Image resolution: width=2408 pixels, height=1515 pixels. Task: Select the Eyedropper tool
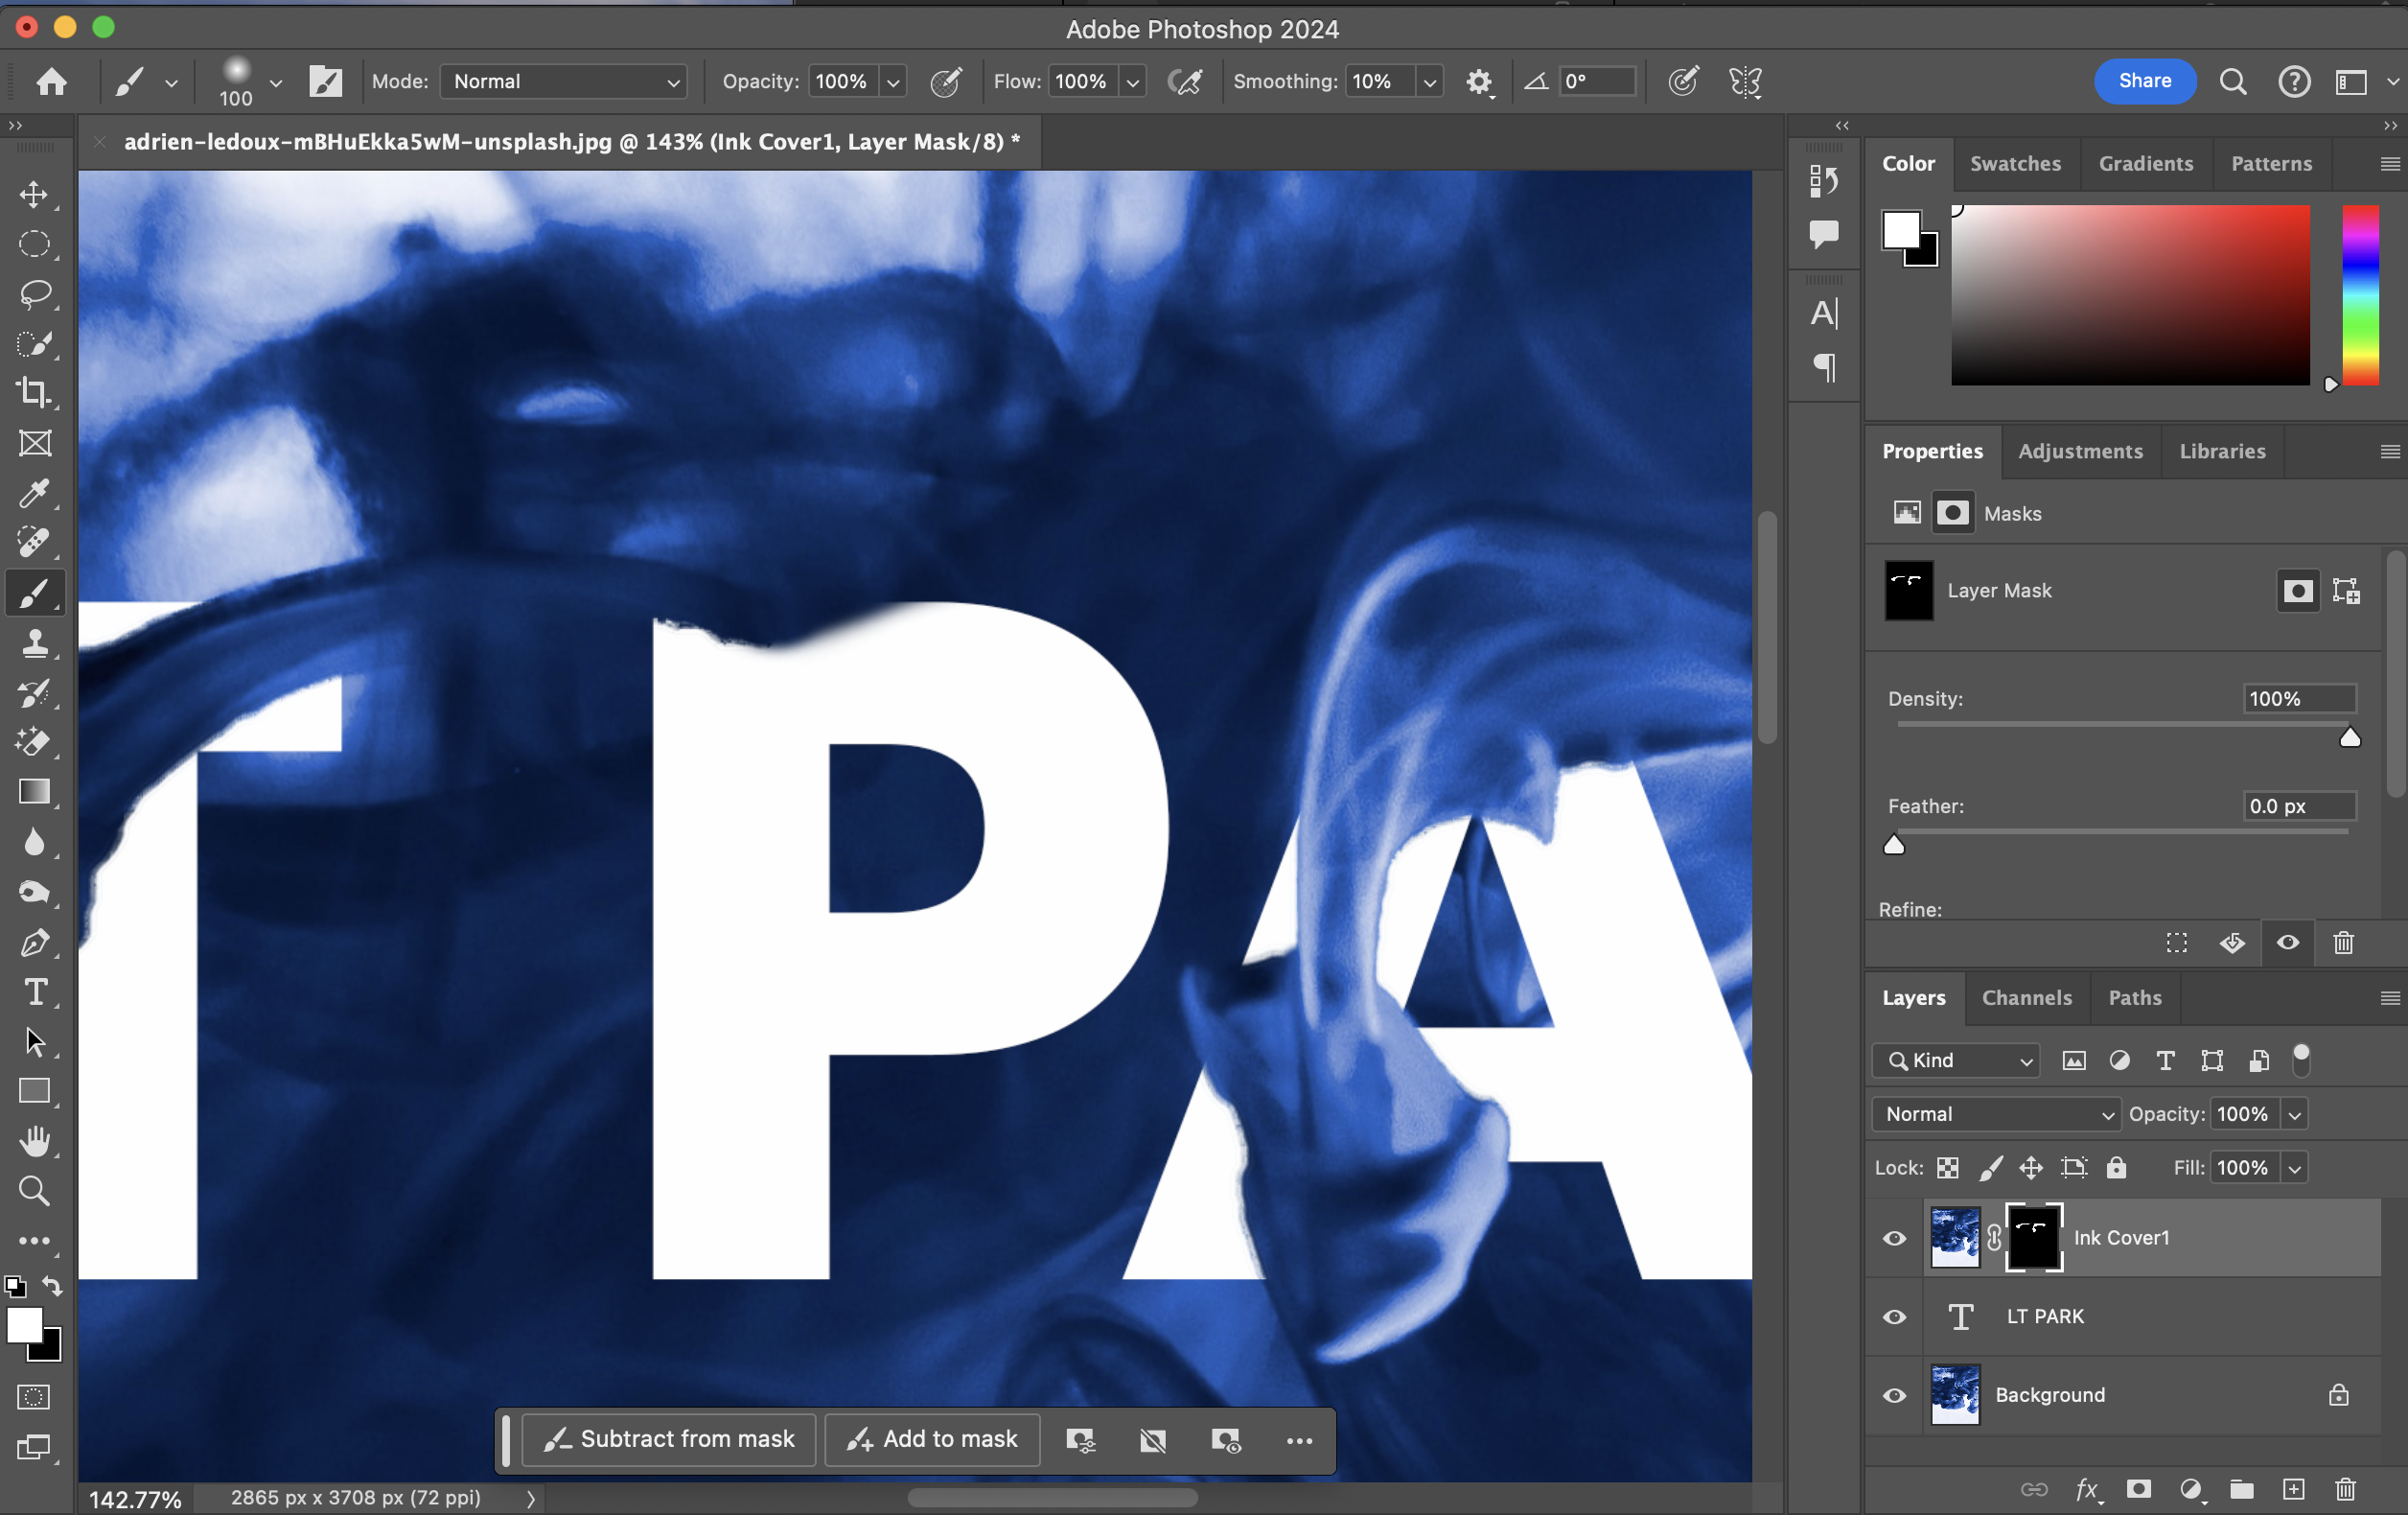click(35, 493)
